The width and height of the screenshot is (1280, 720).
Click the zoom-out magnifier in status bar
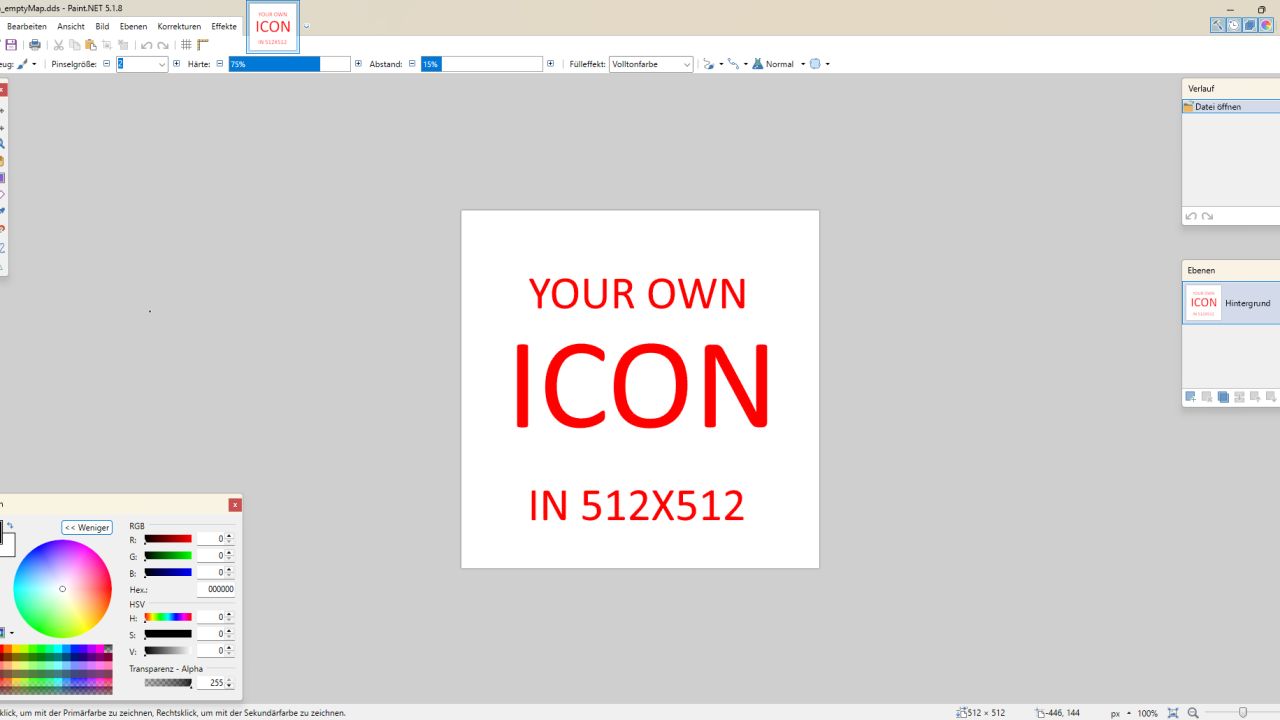[1193, 713]
